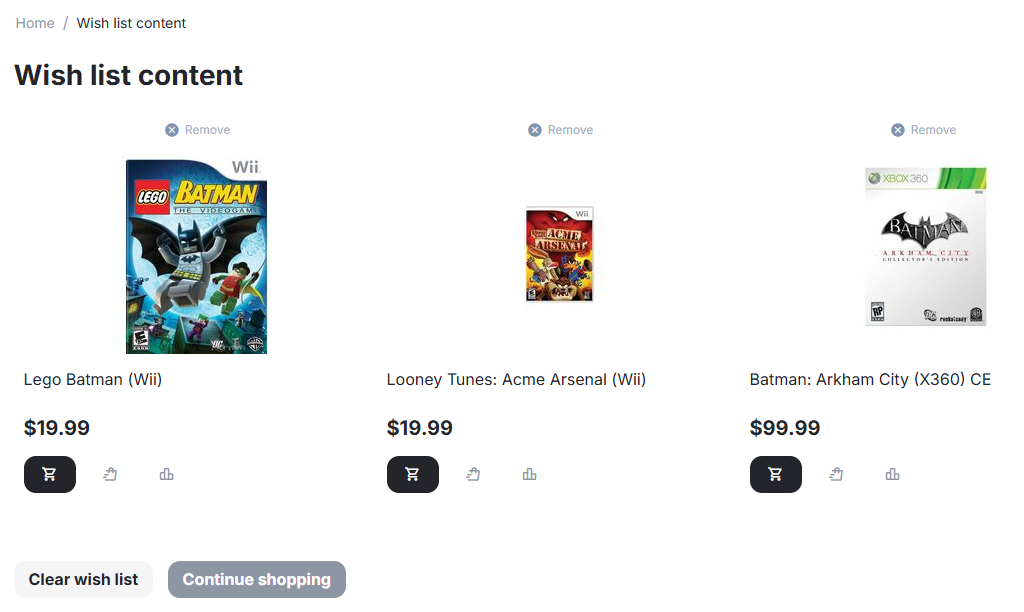Remove Batman: Arkham City from wish list
Image resolution: width=1024 pixels, height=612 pixels.
[x=924, y=130]
